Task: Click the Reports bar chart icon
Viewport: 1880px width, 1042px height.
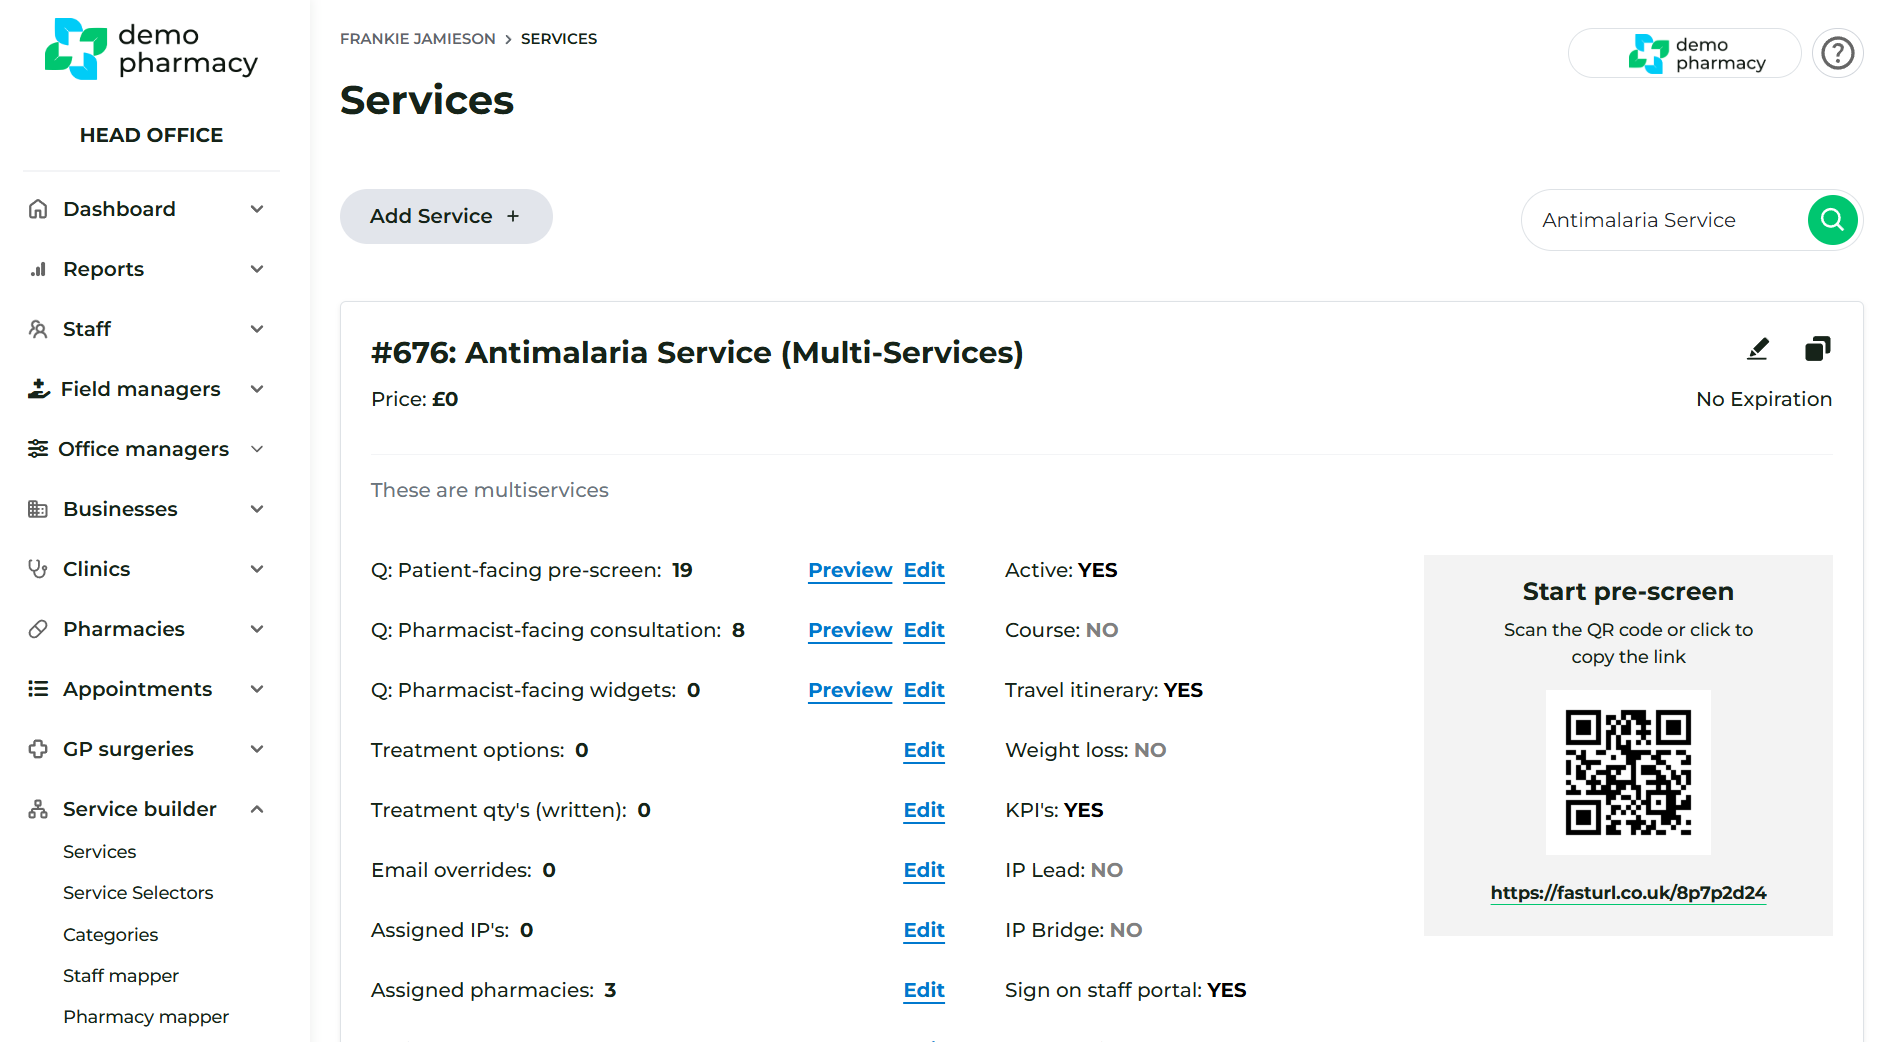Action: pyautogui.click(x=38, y=269)
